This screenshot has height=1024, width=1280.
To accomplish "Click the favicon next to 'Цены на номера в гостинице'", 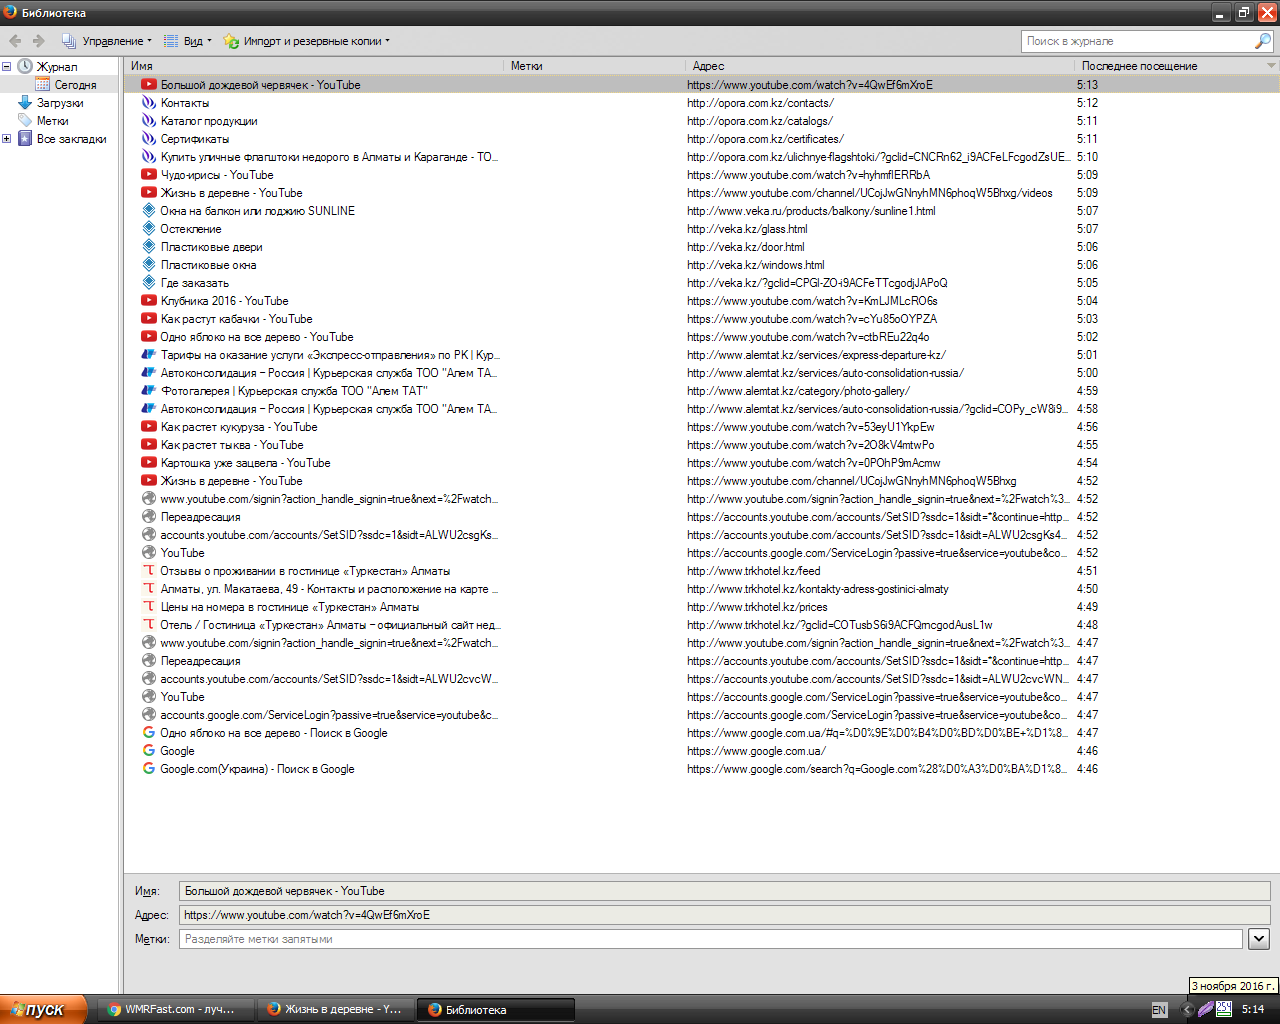I will (x=149, y=607).
